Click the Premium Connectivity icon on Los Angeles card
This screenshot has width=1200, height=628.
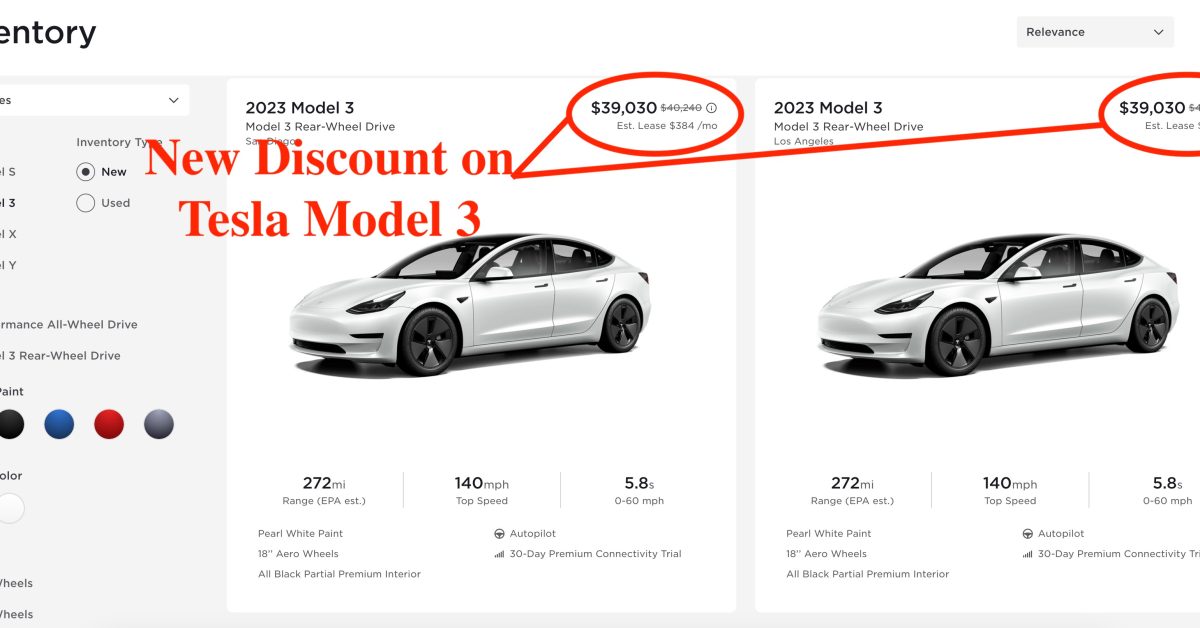click(1026, 553)
